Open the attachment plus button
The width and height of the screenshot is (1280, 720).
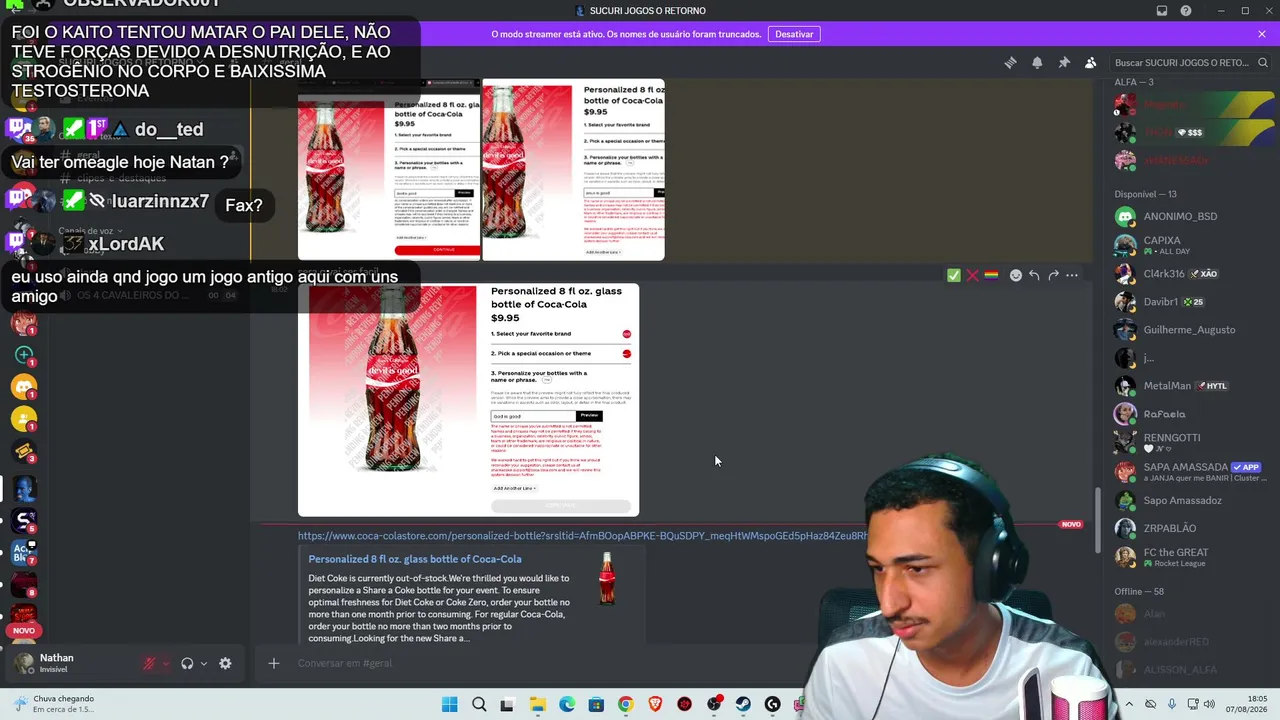click(x=273, y=663)
